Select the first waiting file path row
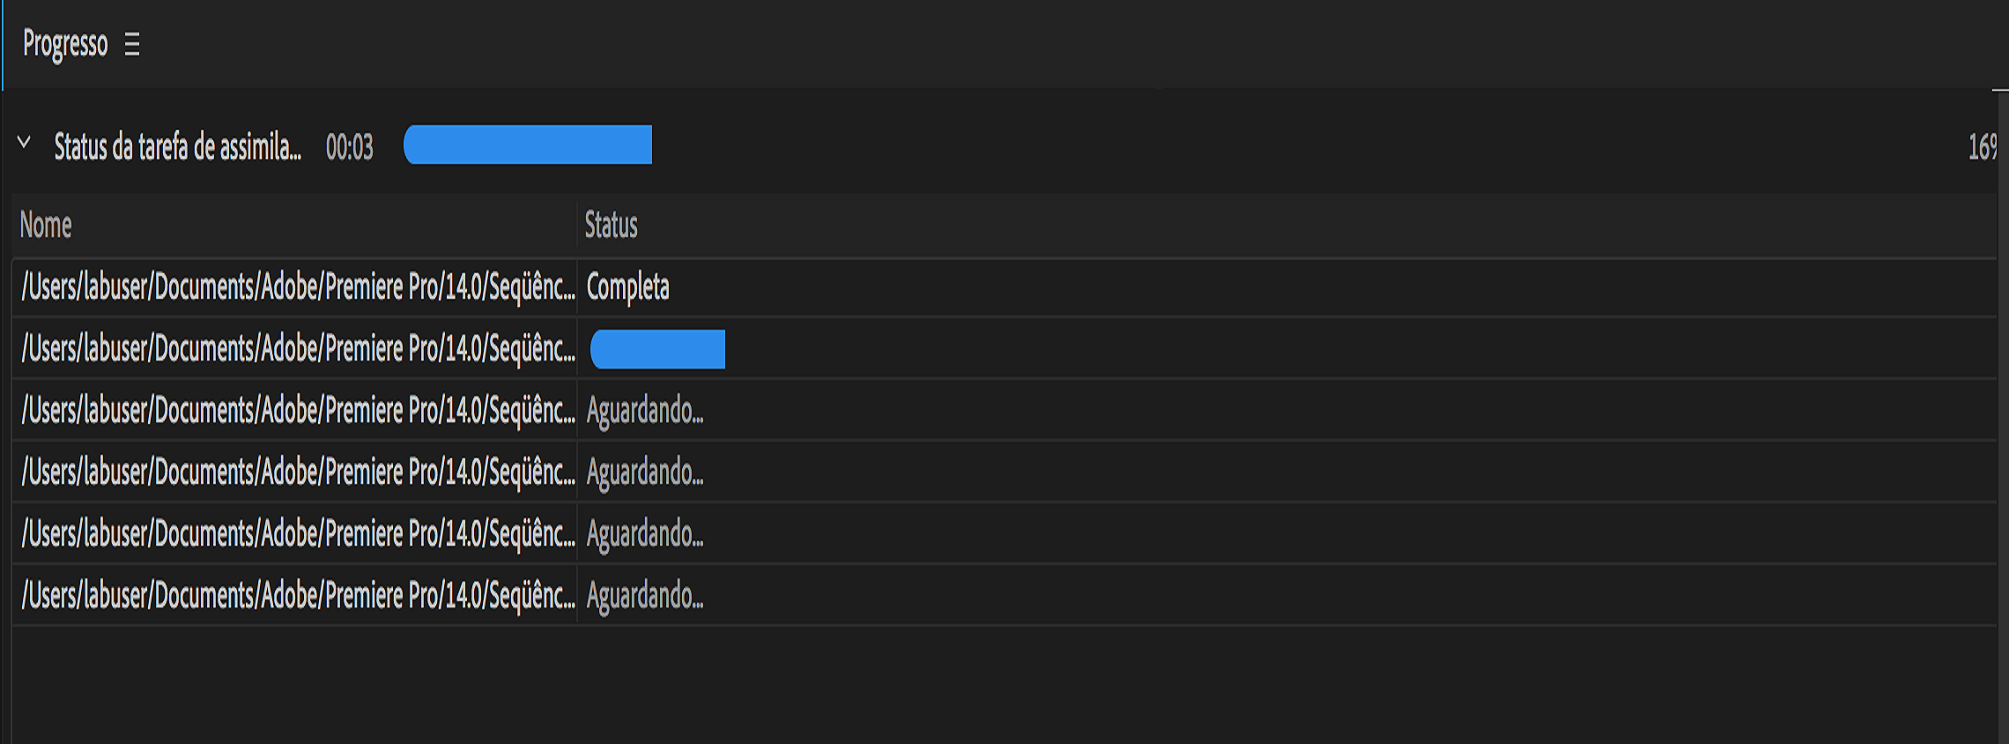 tap(297, 411)
